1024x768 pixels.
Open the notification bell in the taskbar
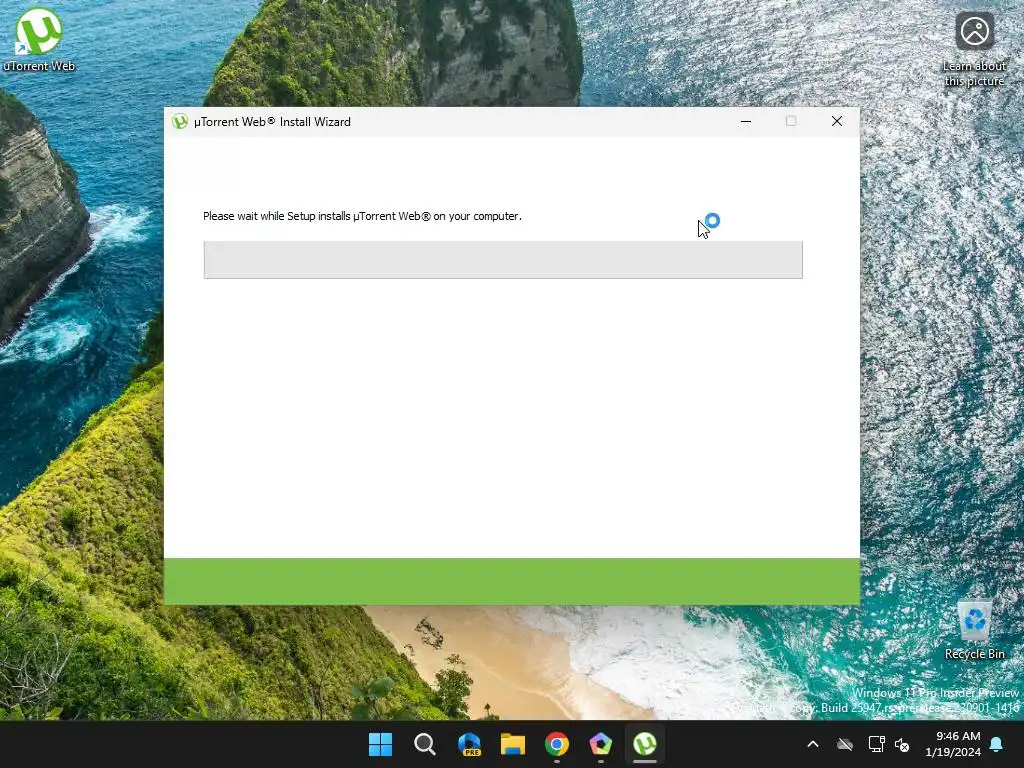pos(997,744)
